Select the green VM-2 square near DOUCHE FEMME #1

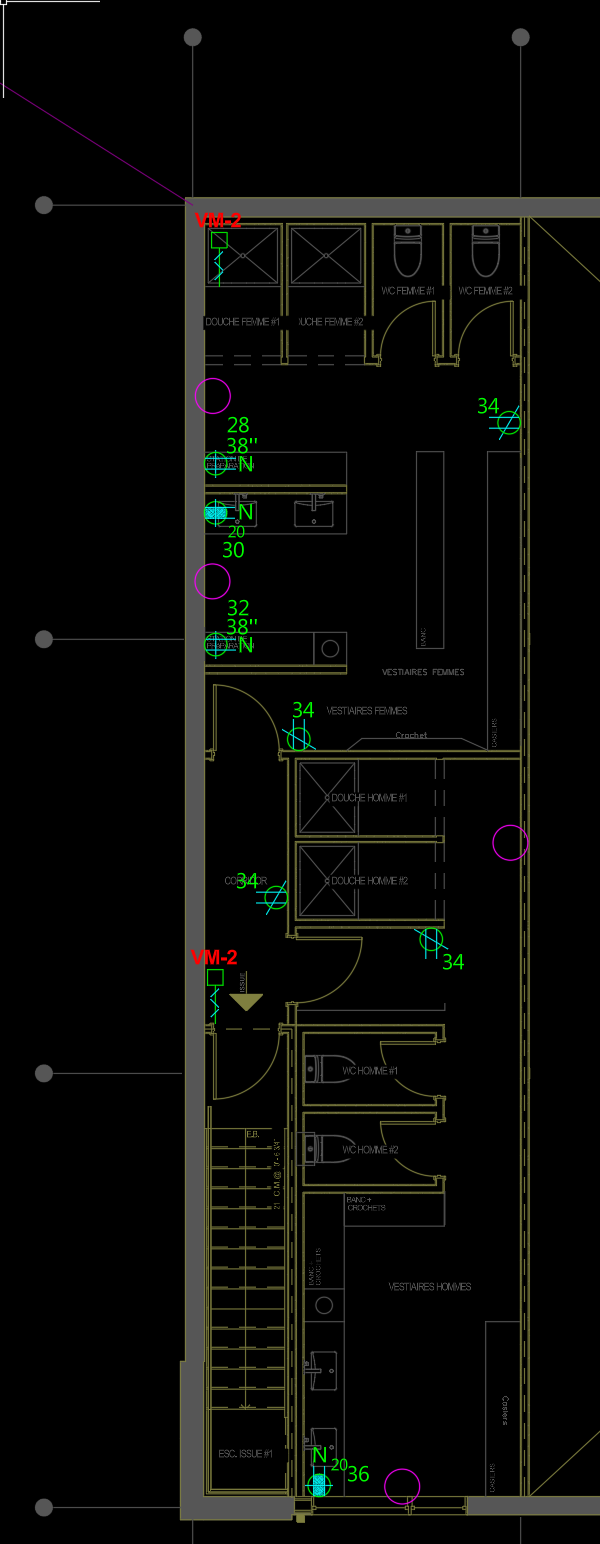tap(219, 240)
